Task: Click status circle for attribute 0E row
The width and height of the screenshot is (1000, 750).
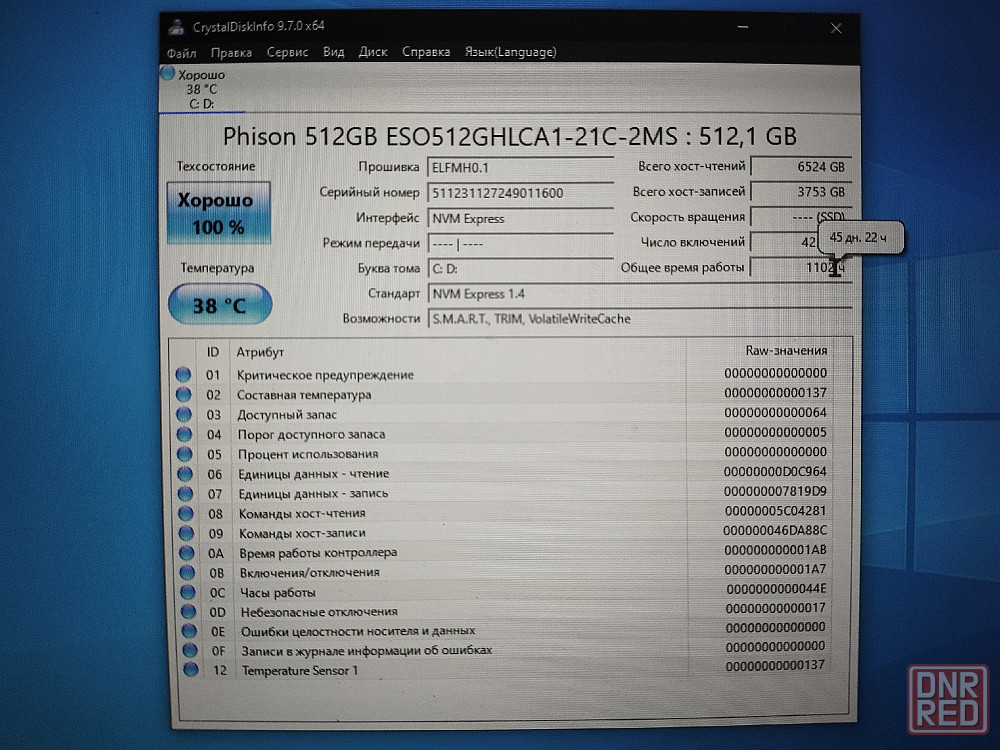Action: (189, 631)
